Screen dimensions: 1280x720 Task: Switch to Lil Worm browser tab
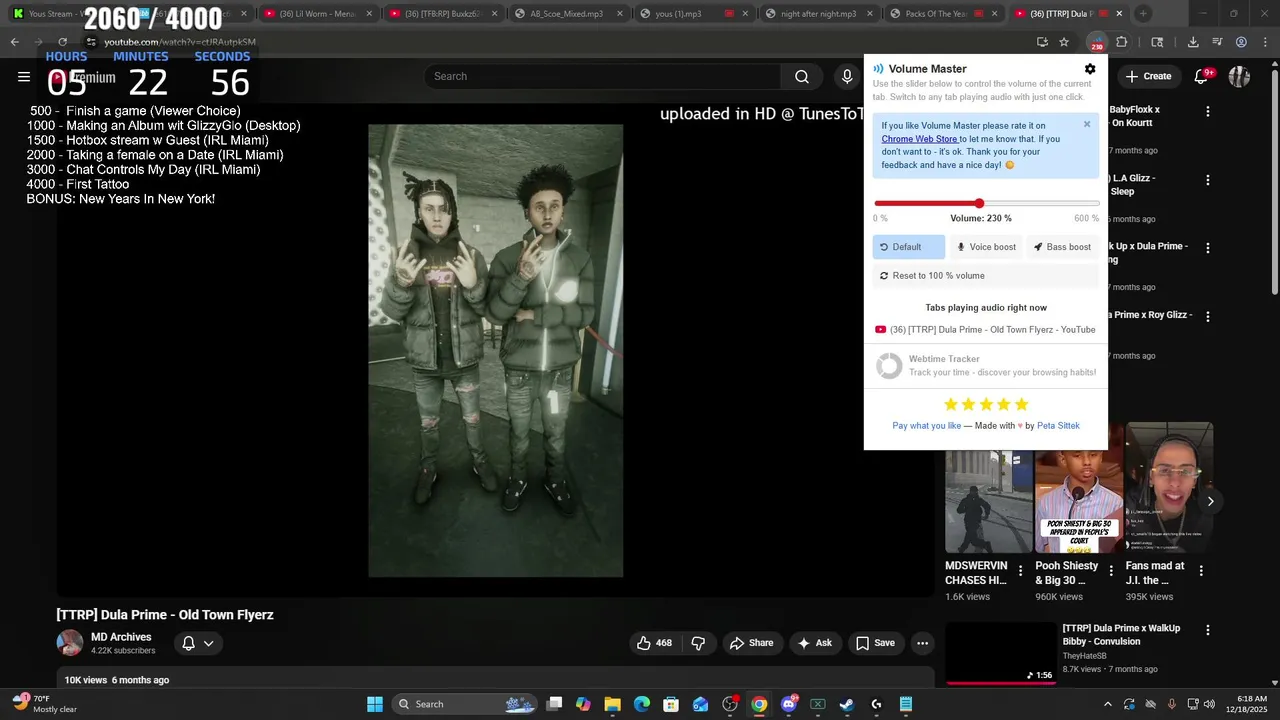point(319,14)
